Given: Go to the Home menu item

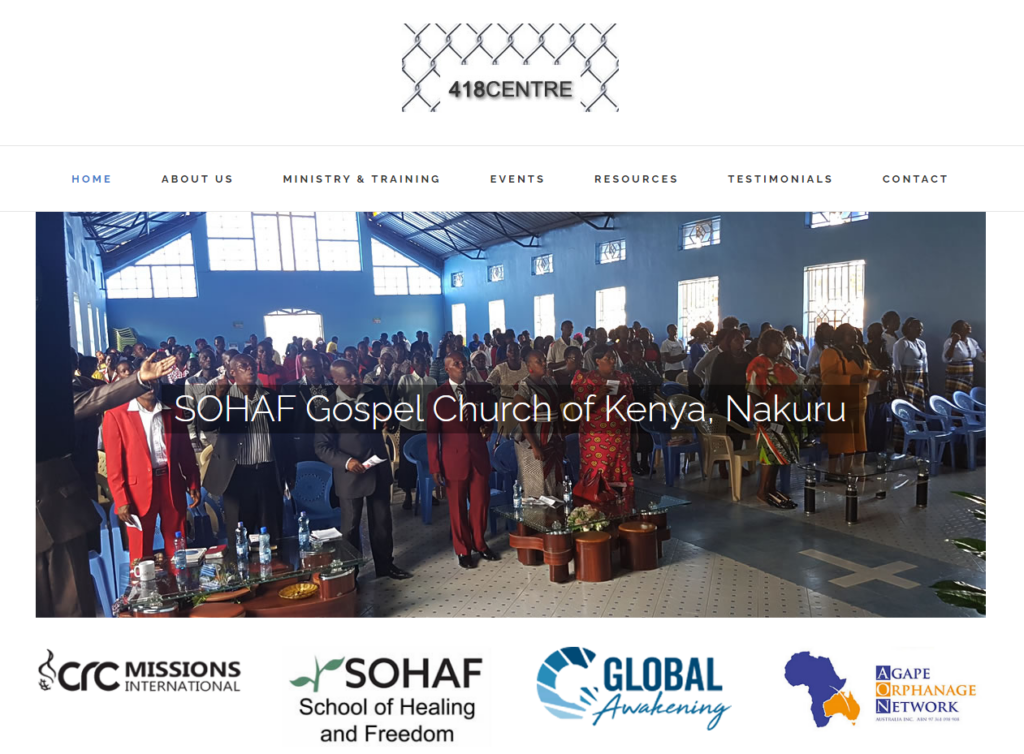Looking at the screenshot, I should click(x=91, y=179).
